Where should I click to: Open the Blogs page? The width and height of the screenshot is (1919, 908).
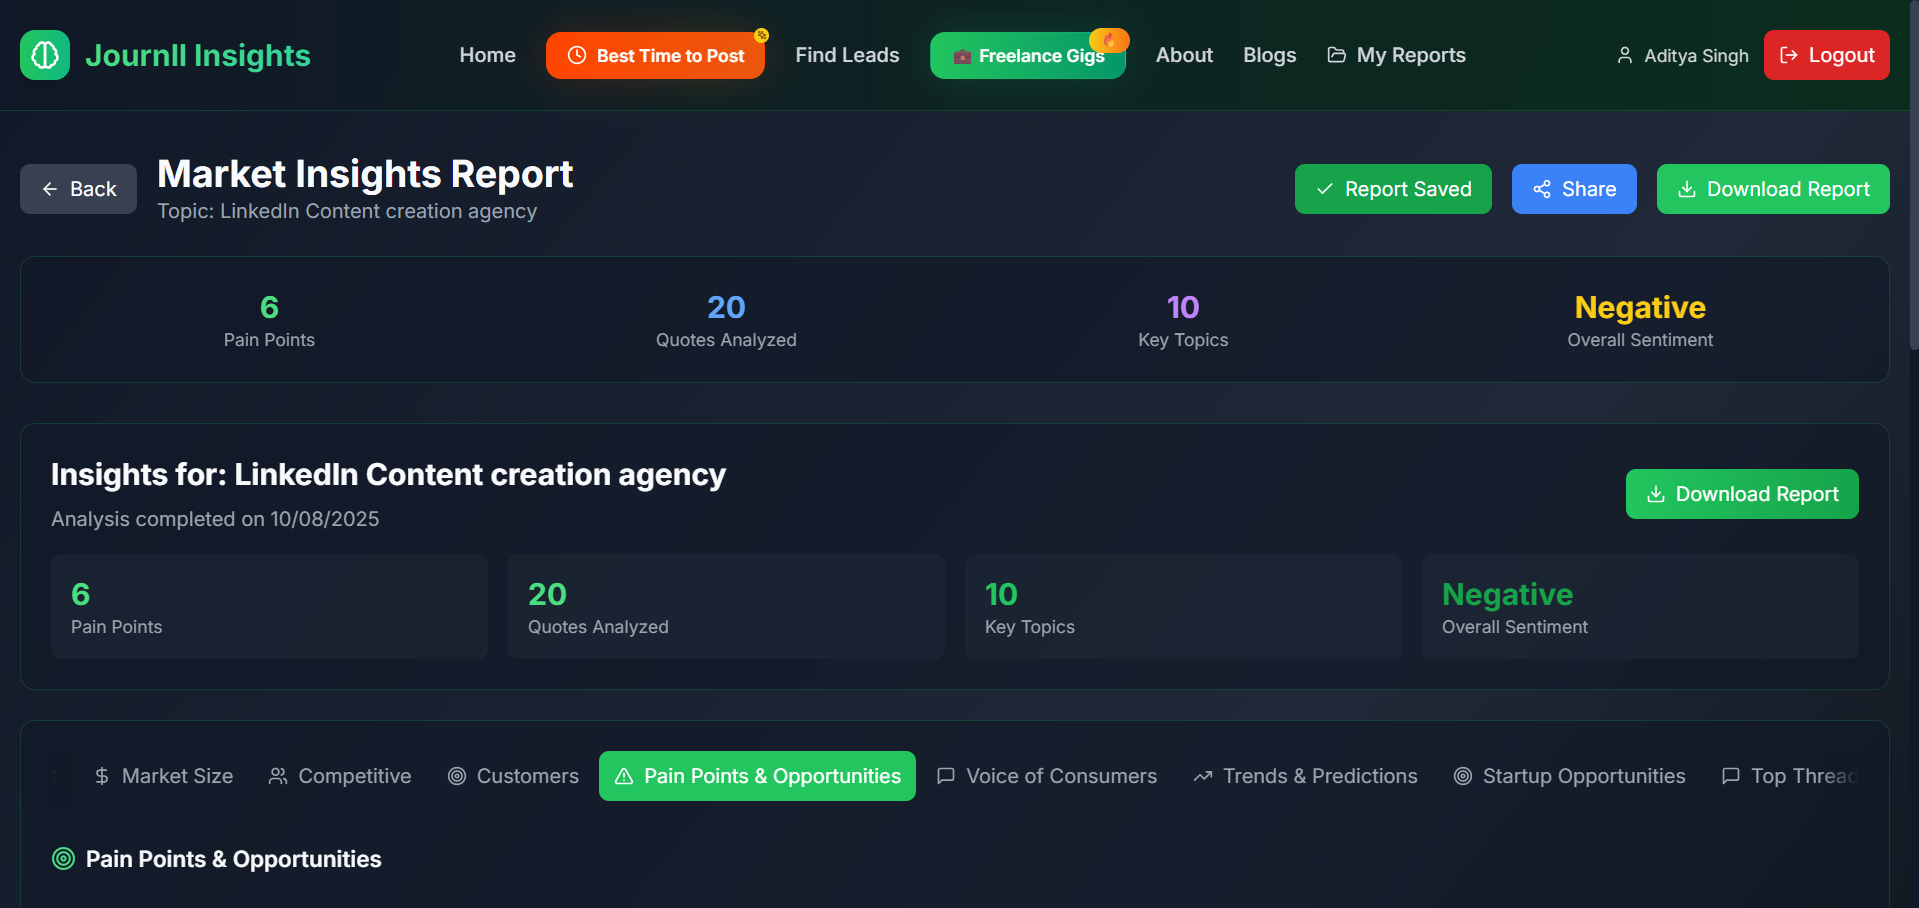coord(1269,55)
